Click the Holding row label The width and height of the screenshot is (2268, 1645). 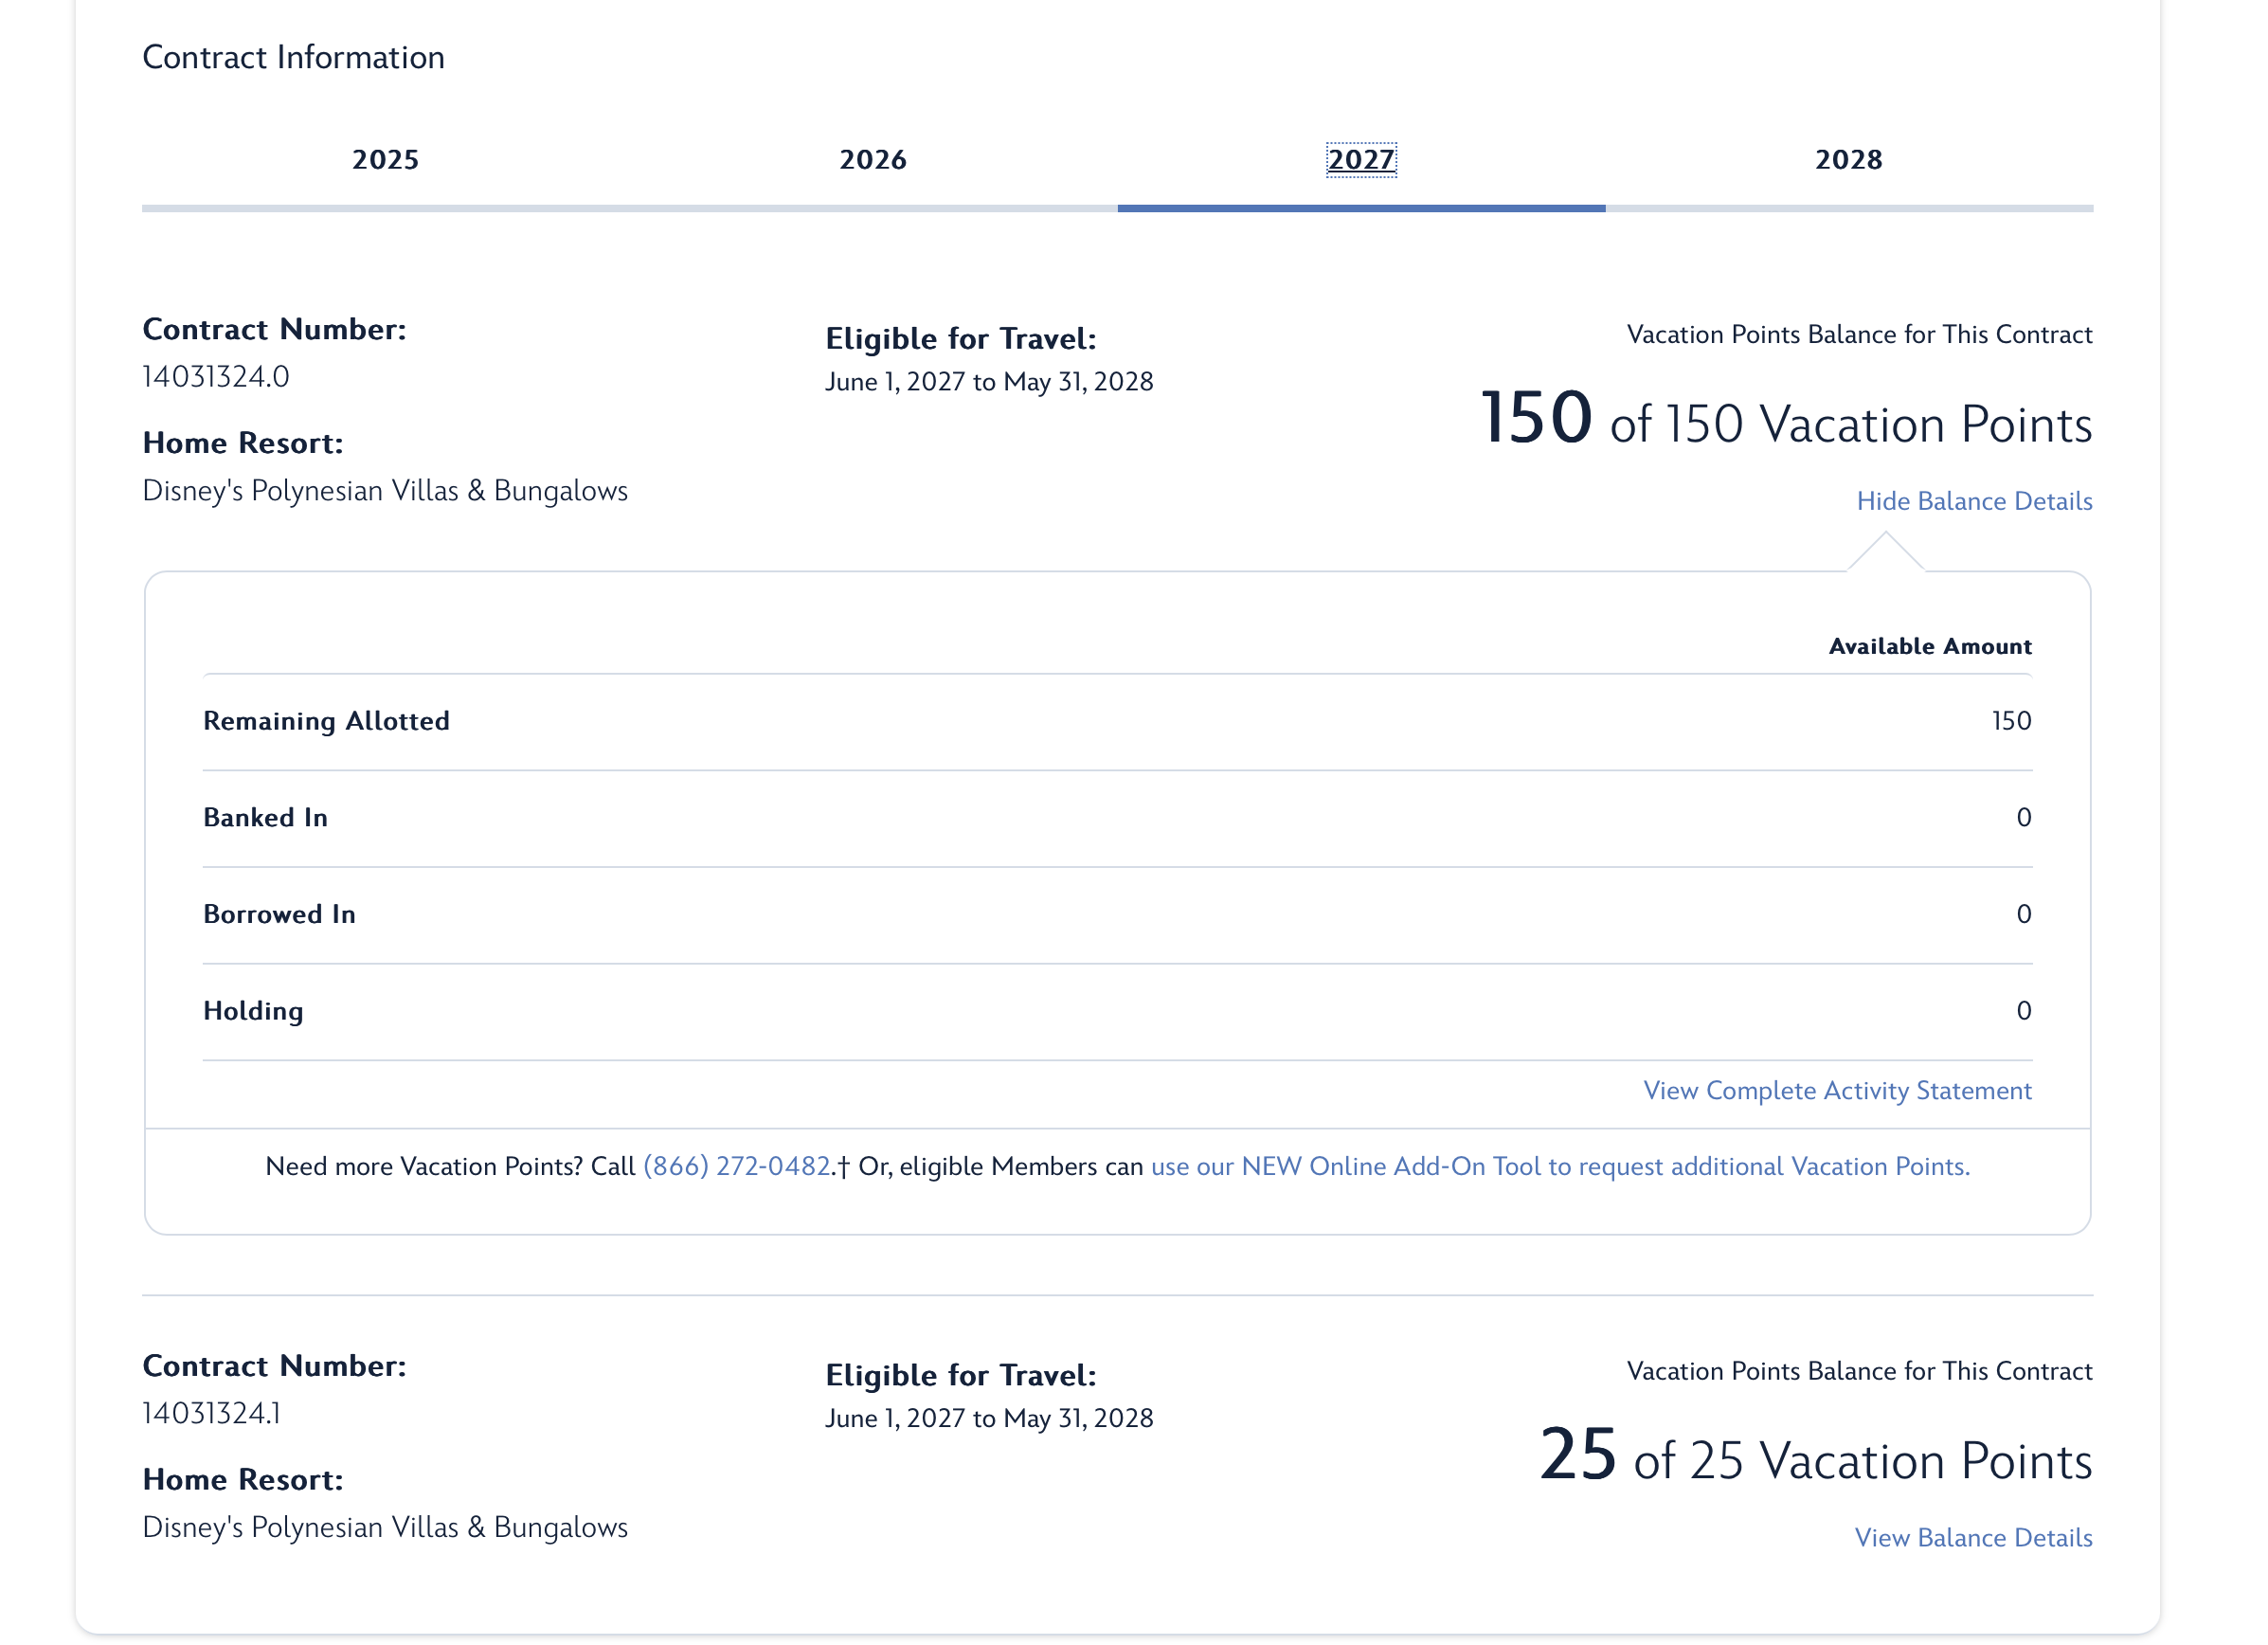[253, 1011]
